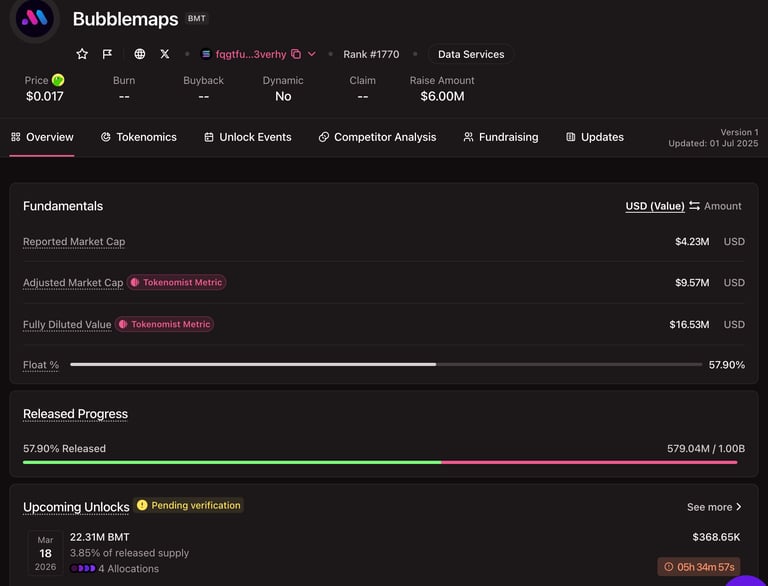Click the $368.65K unlock value
Screen dimensions: 768x586
[x=716, y=537]
